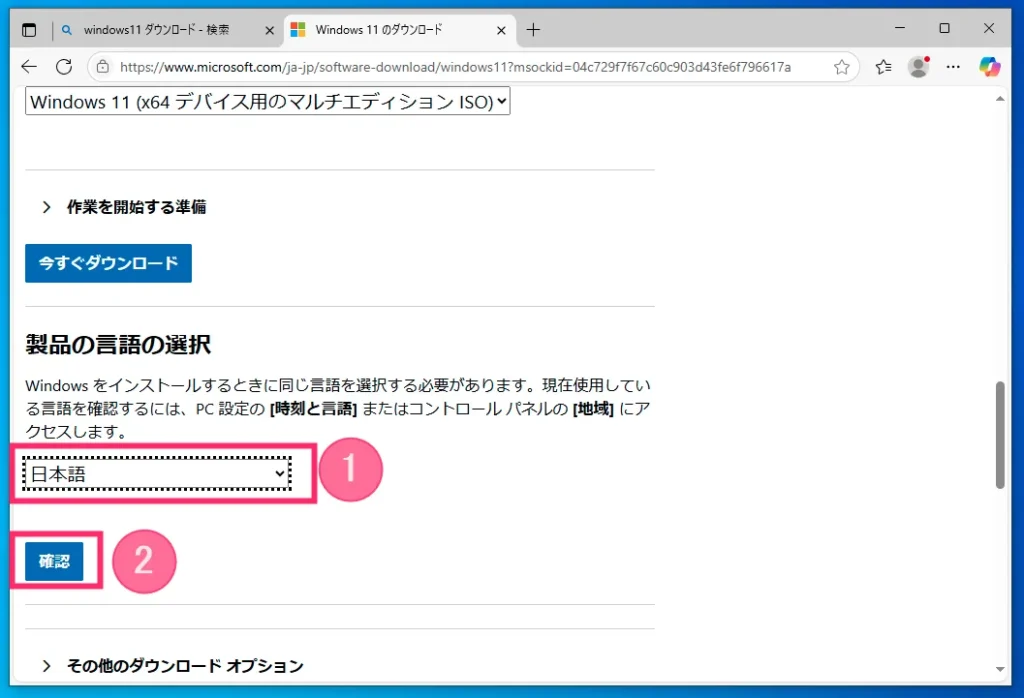
Task: Open Settings and more menu
Action: pos(953,67)
